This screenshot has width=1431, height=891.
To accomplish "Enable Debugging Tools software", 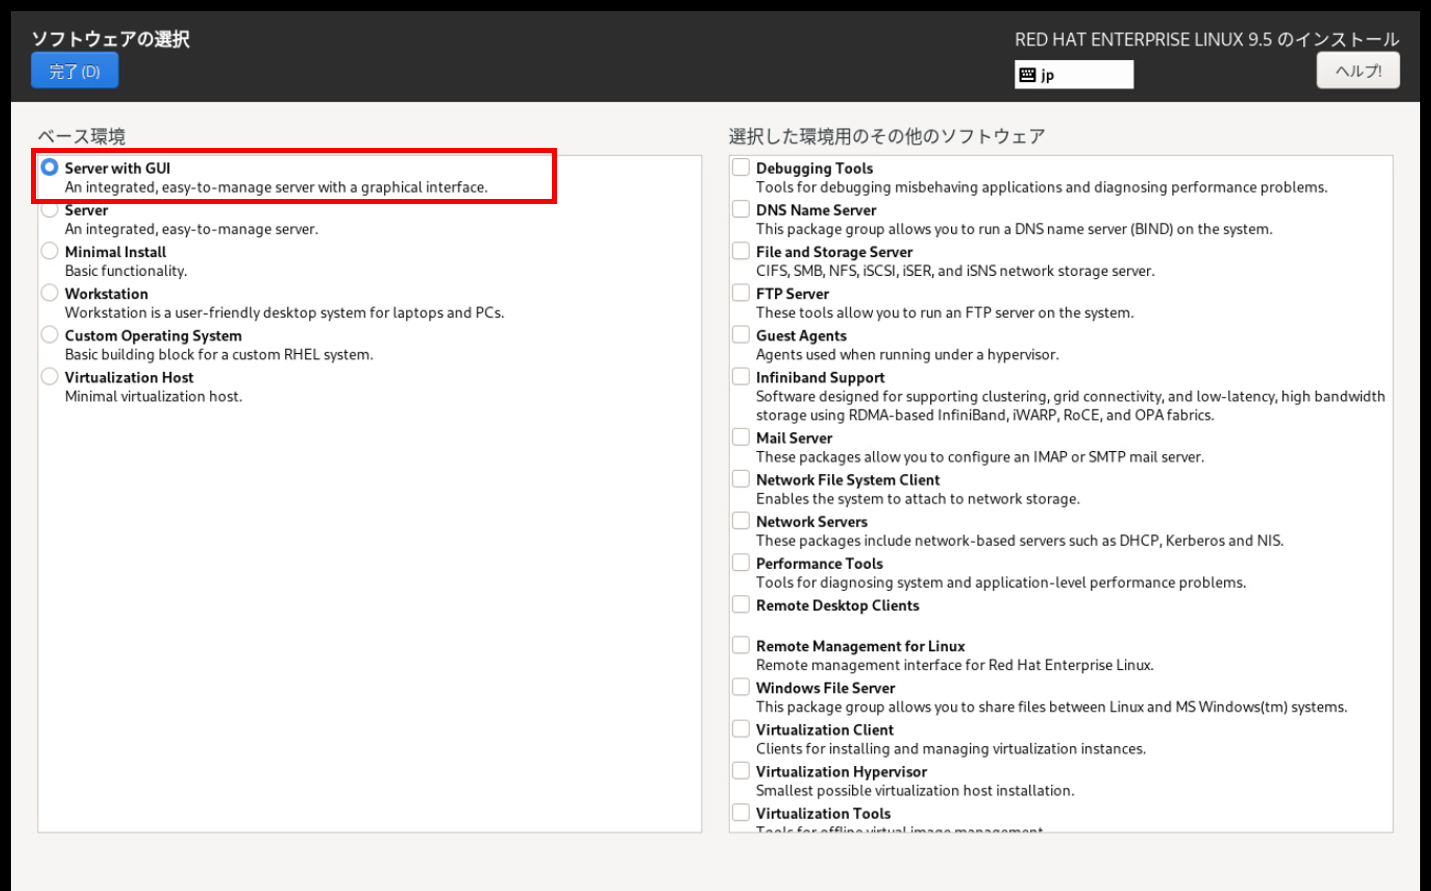I will 740,166.
